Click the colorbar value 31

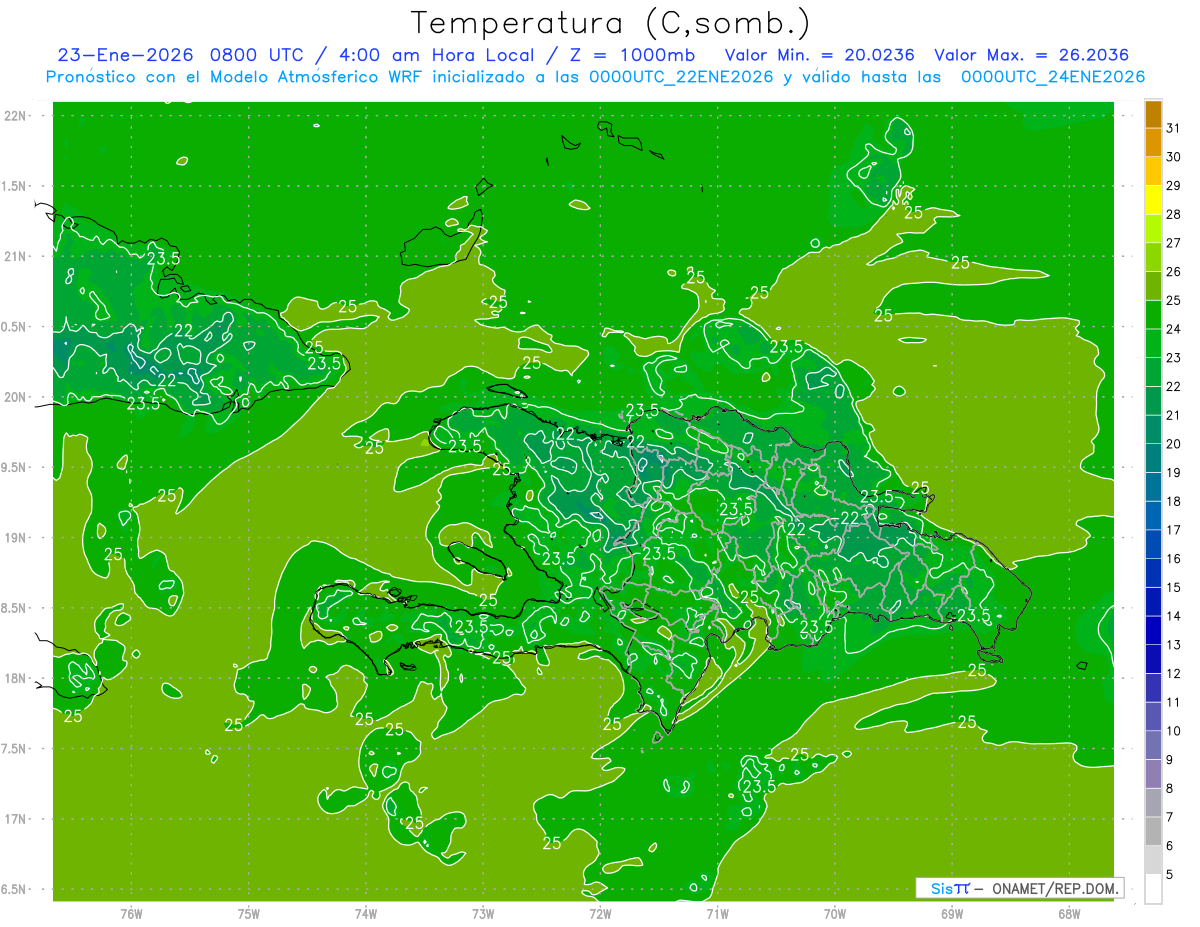click(x=1174, y=128)
